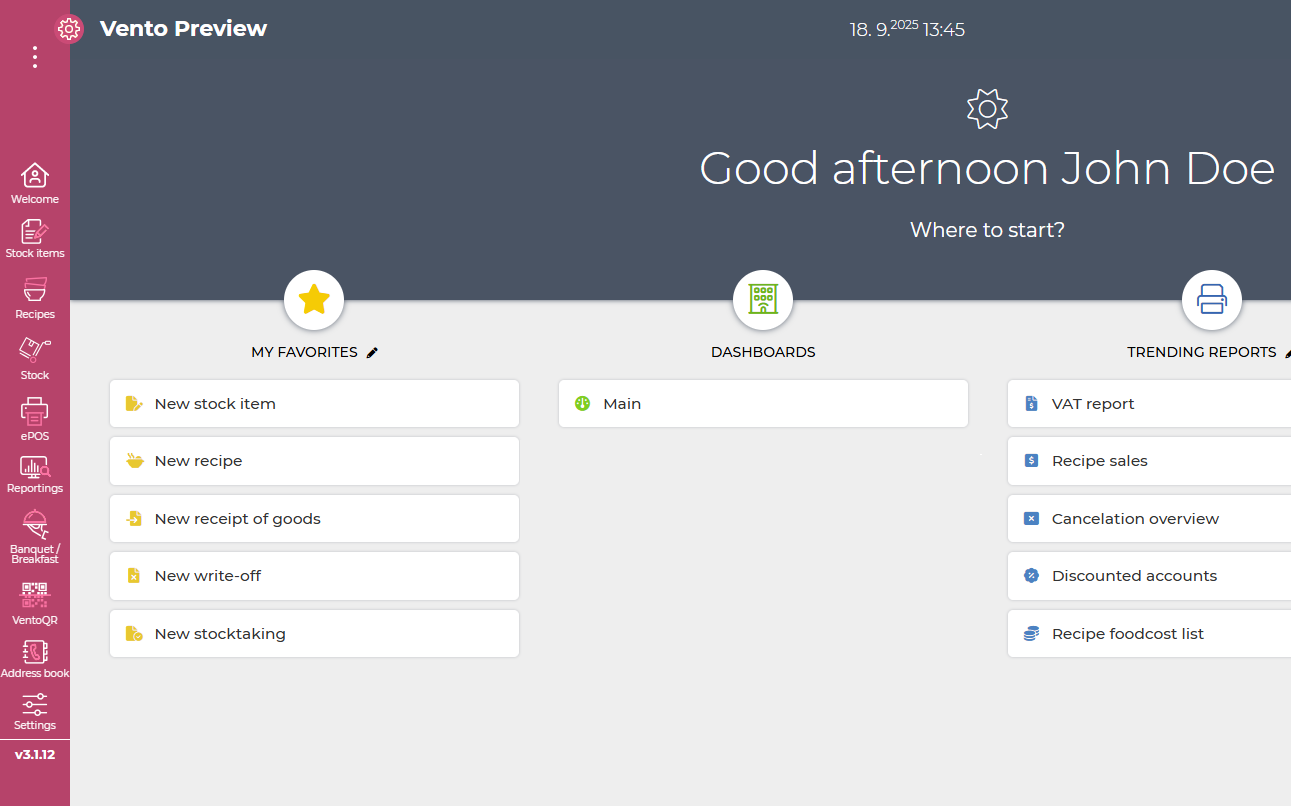Click the v3.1.12 version label
Viewport: 1291px width, 806px height.
pyautogui.click(x=35, y=755)
